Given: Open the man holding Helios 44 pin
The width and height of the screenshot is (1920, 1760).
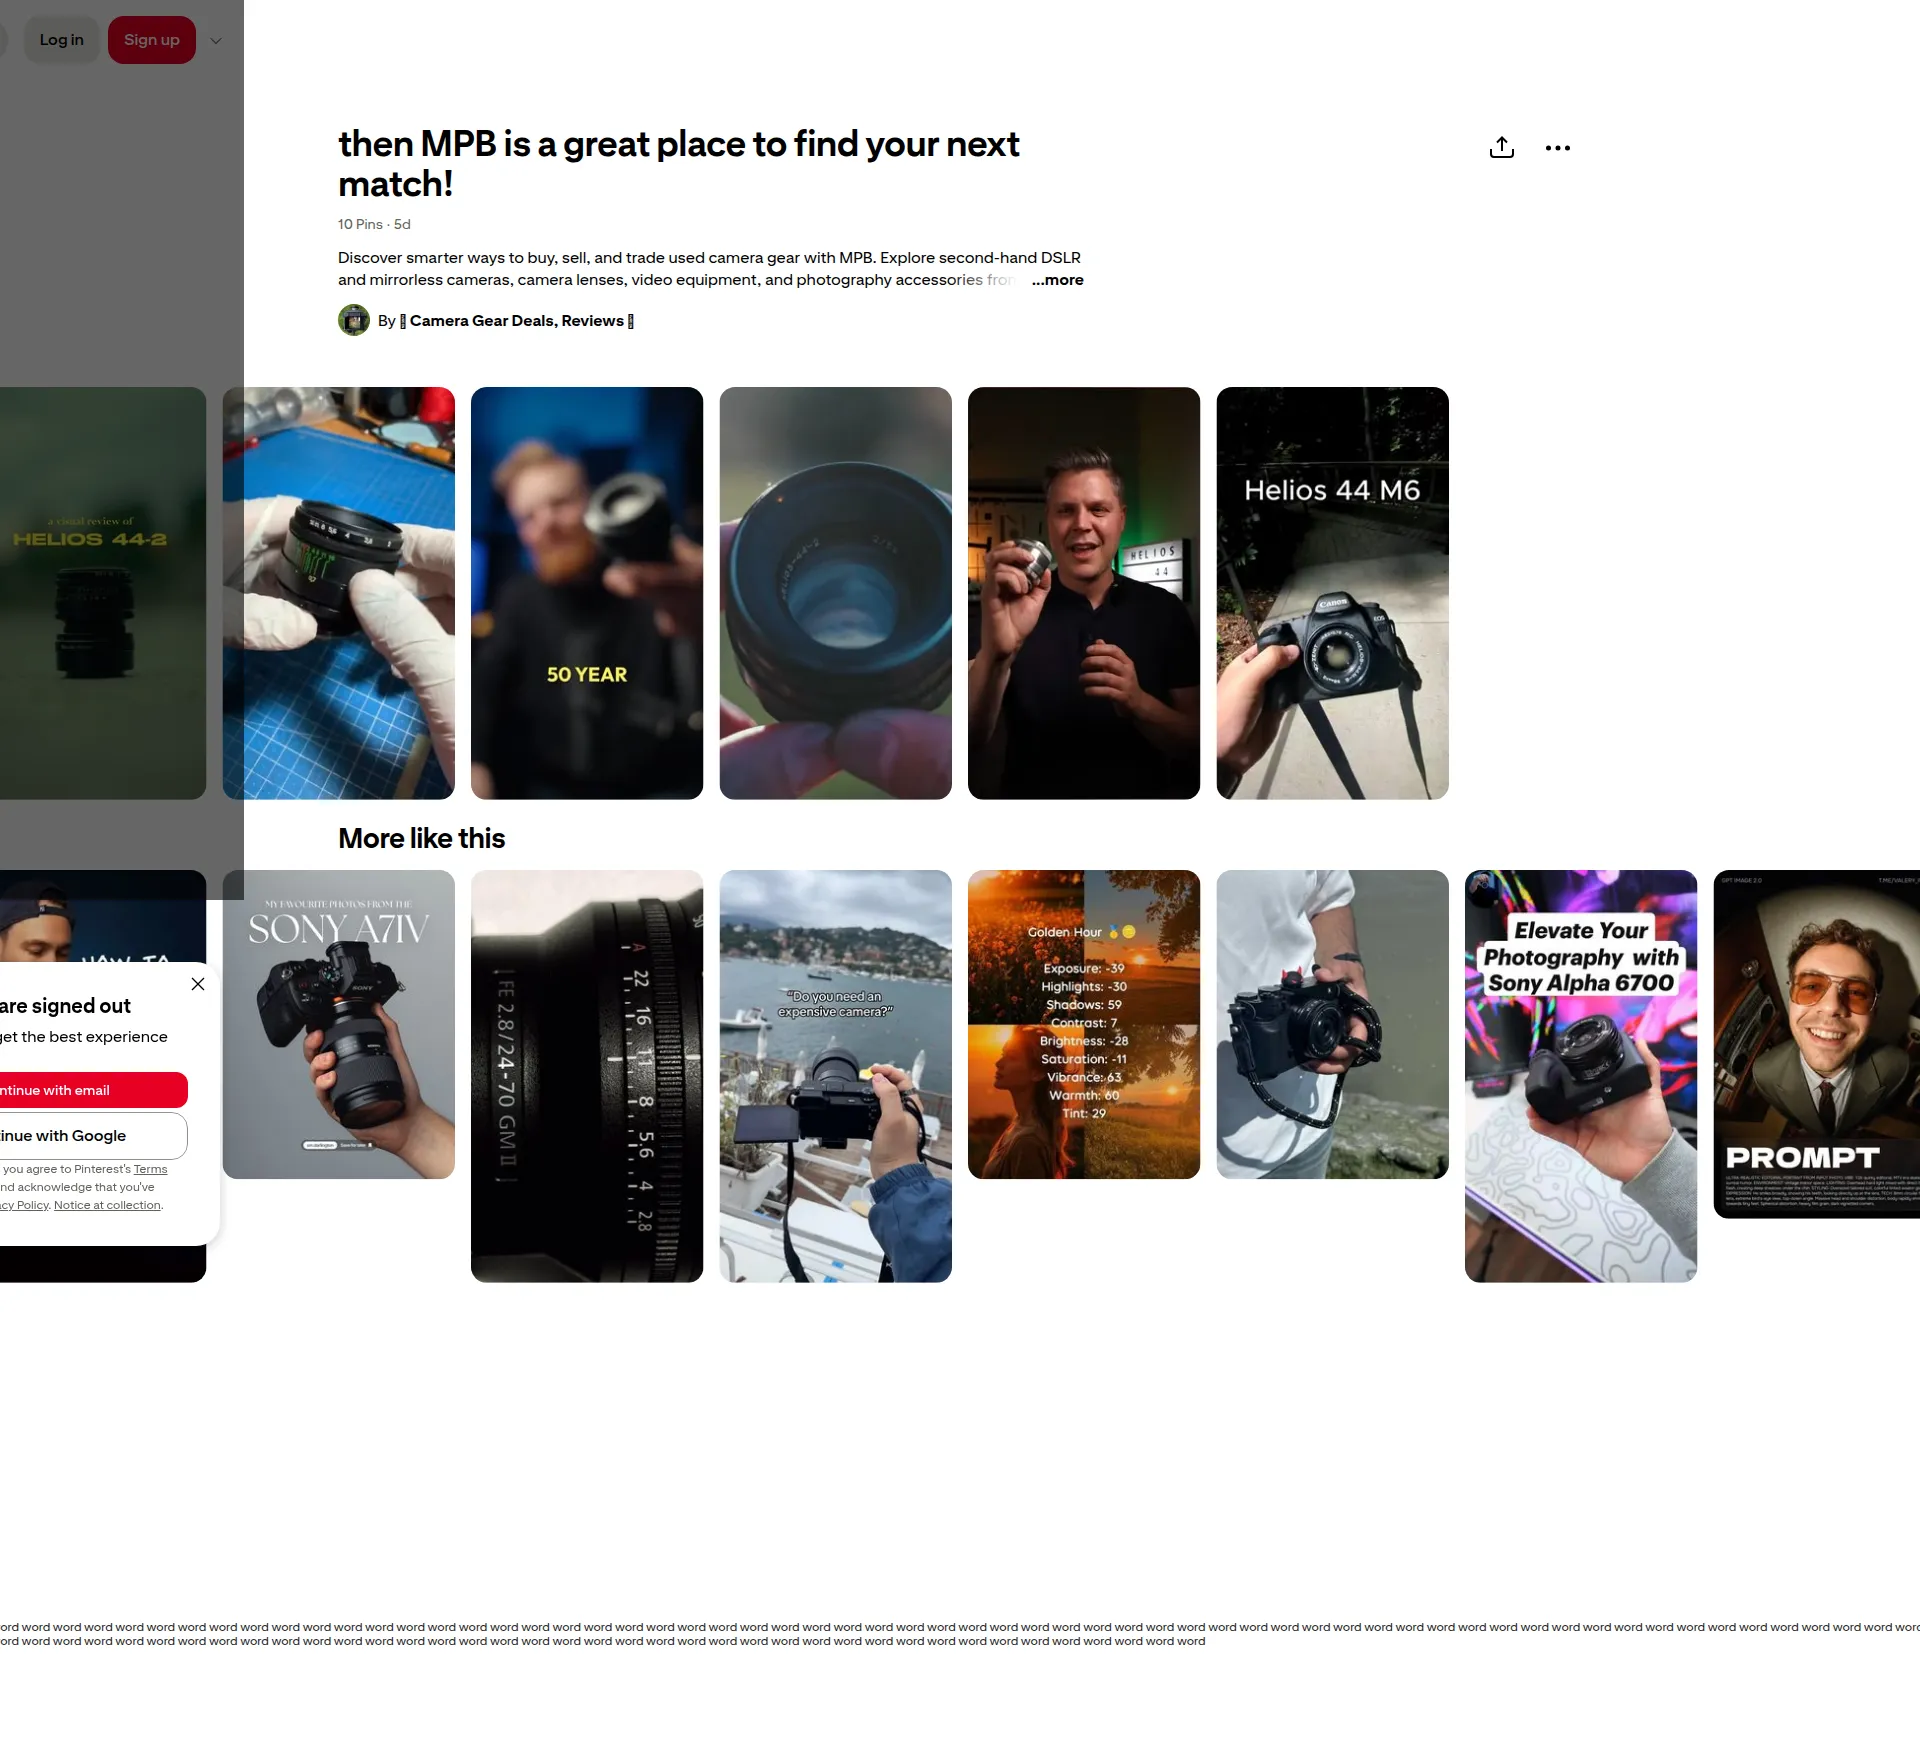Looking at the screenshot, I should point(1084,593).
